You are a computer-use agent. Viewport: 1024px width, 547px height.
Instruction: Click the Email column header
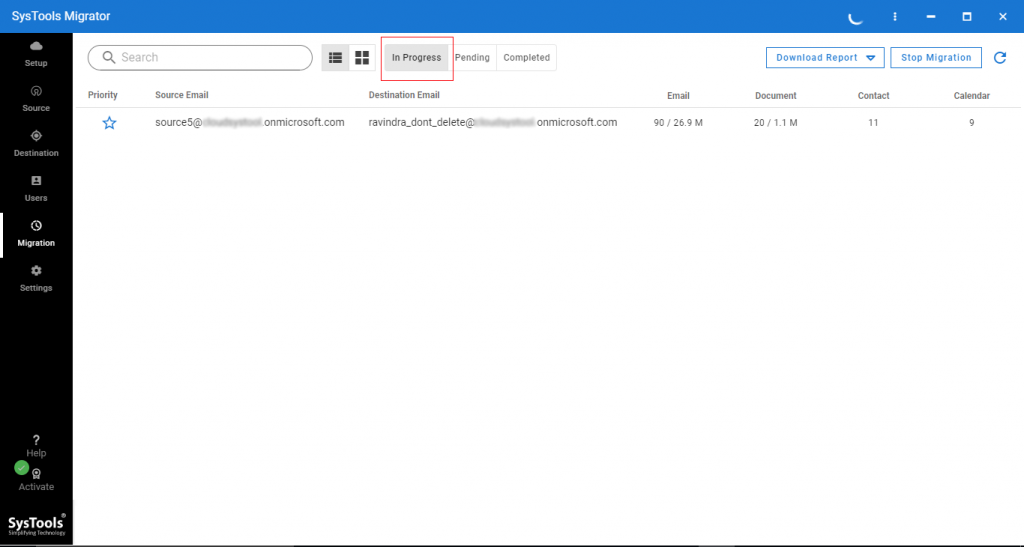coord(678,96)
